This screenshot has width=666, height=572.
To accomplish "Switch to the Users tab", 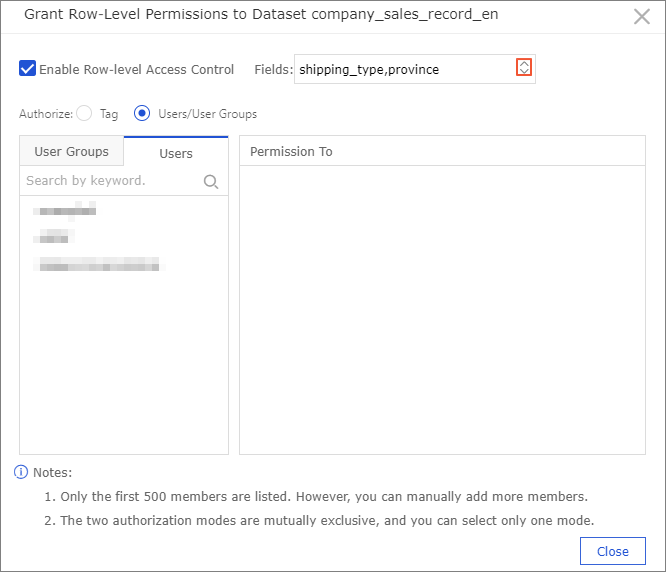I will 176,153.
